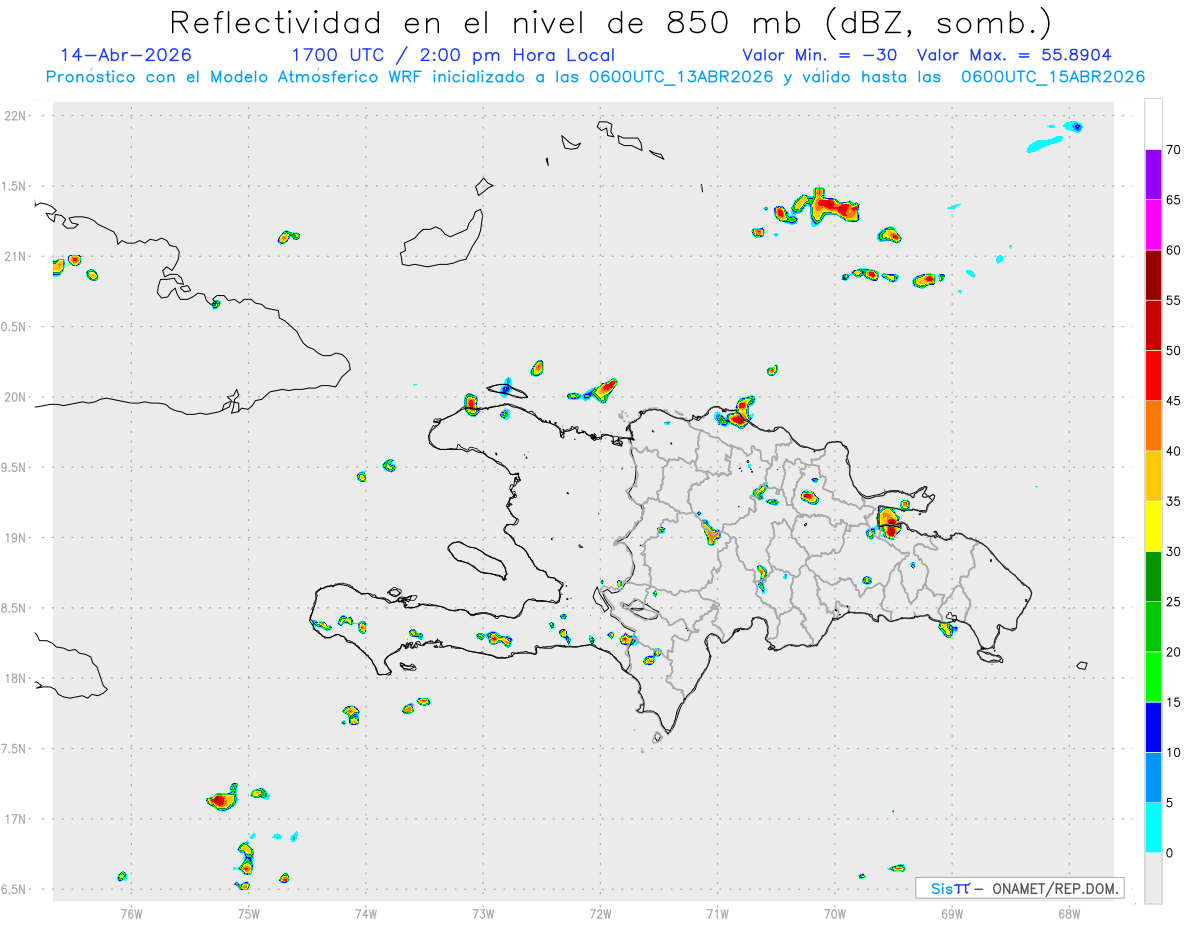Click the 1700 UTC local time text

[x=453, y=55]
